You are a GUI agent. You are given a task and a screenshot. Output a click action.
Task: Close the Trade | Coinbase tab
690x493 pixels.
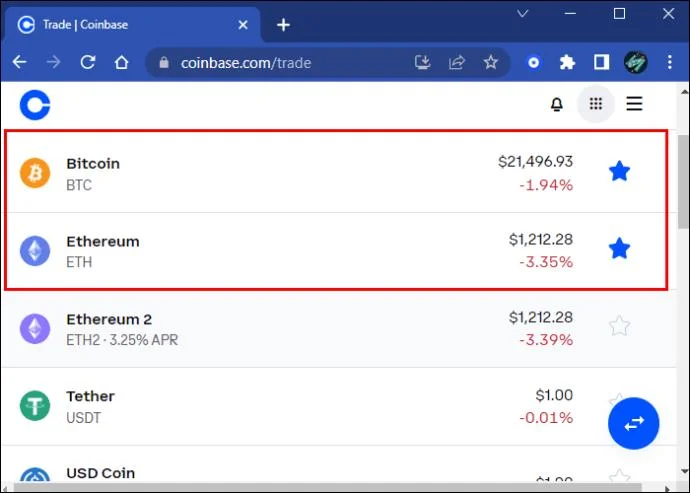[242, 25]
